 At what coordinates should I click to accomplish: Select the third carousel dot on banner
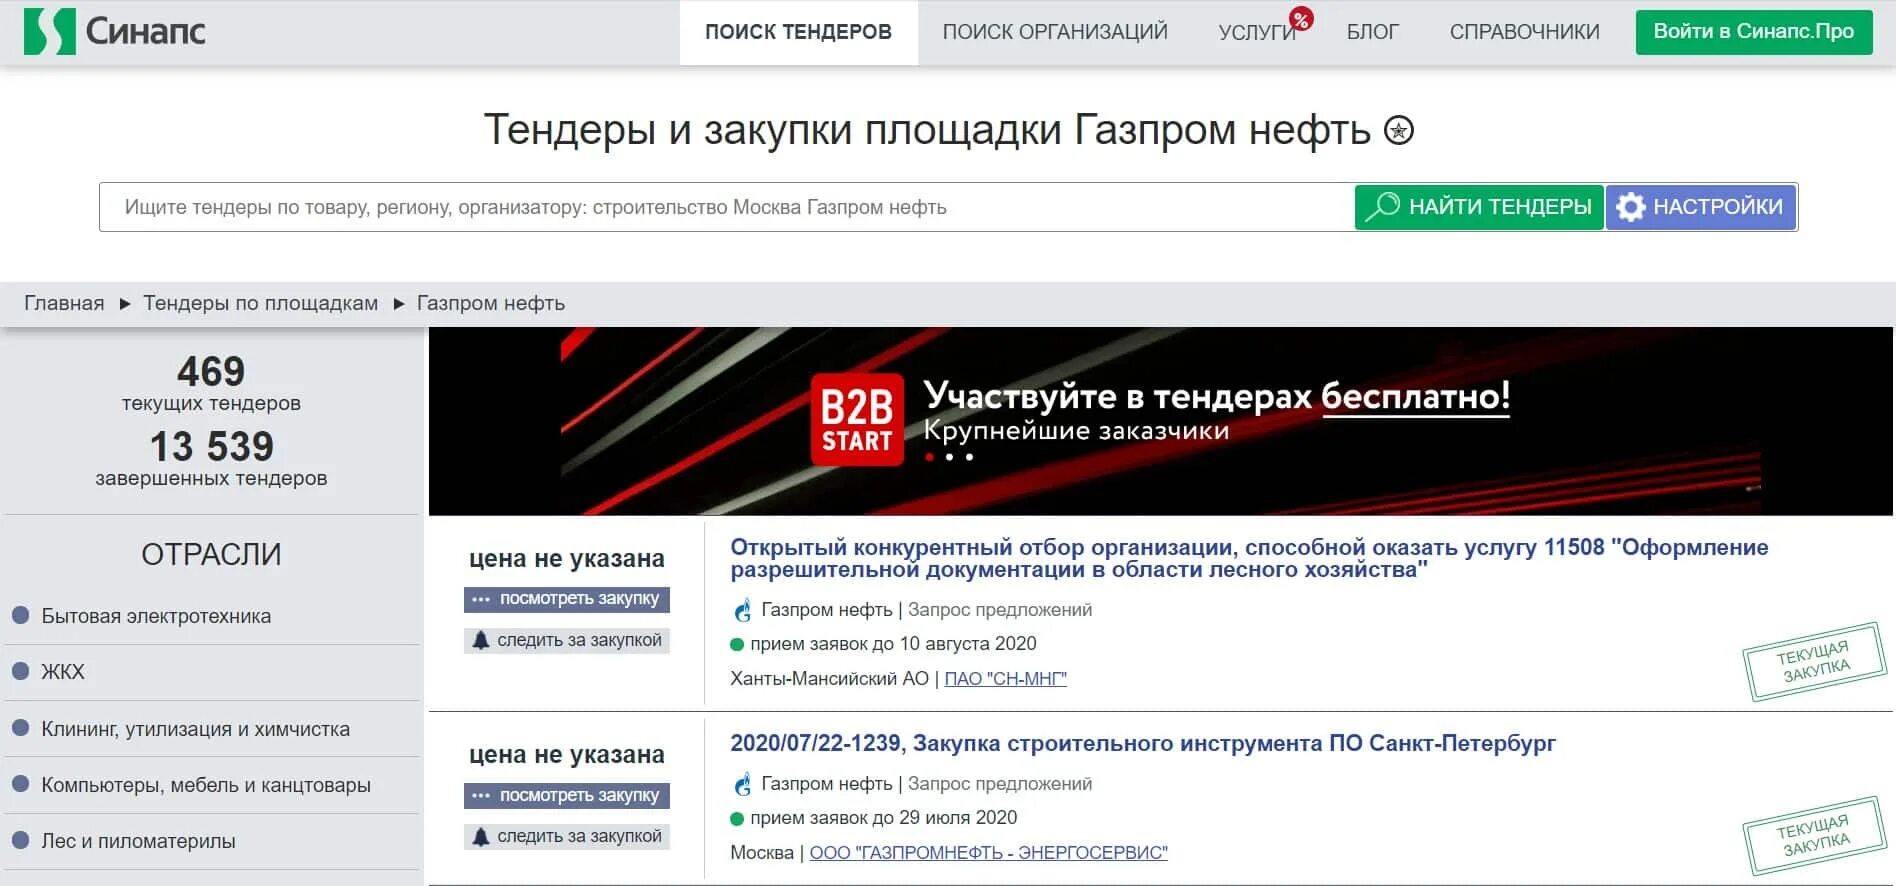pos(969,457)
